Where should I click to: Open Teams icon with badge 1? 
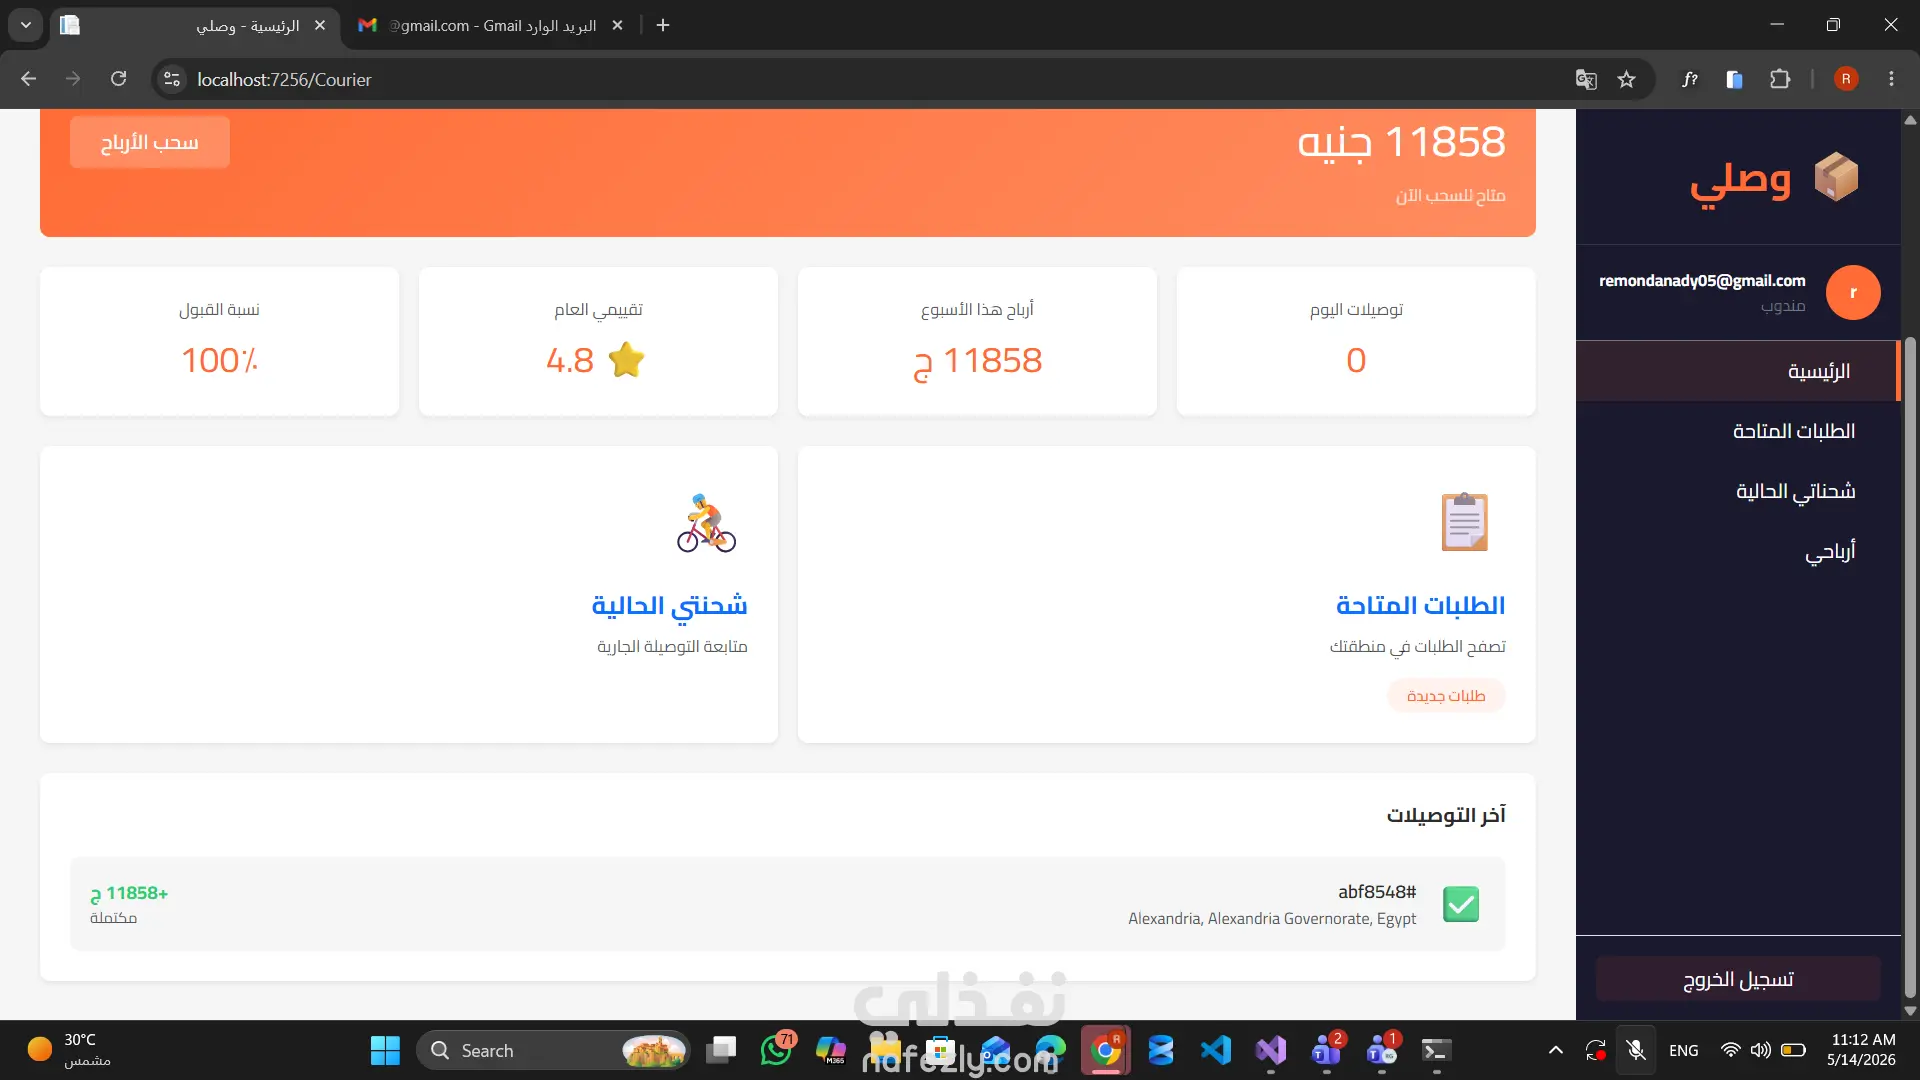pos(1382,1050)
